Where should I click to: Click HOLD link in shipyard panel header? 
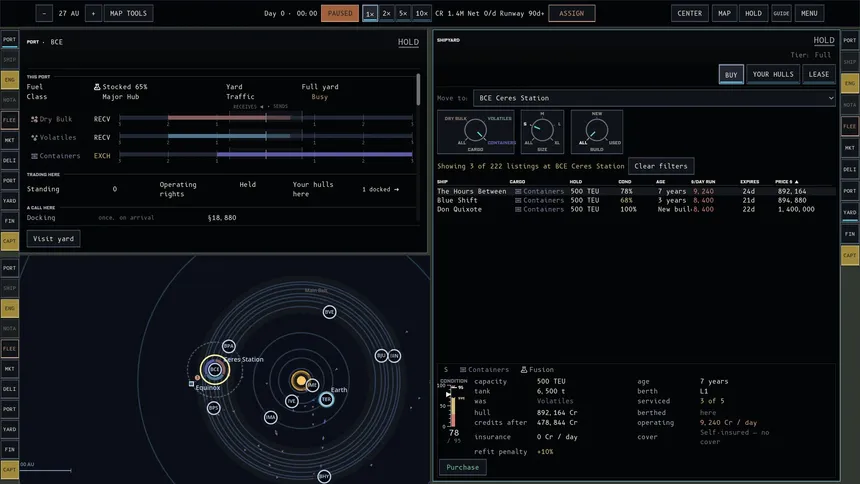[824, 41]
